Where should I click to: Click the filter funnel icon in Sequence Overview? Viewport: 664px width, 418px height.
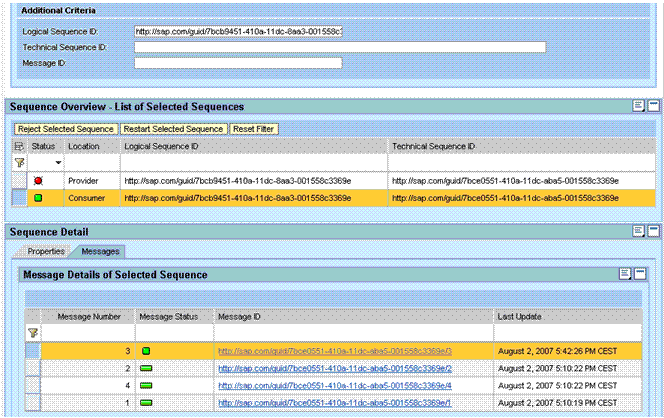click(19, 162)
